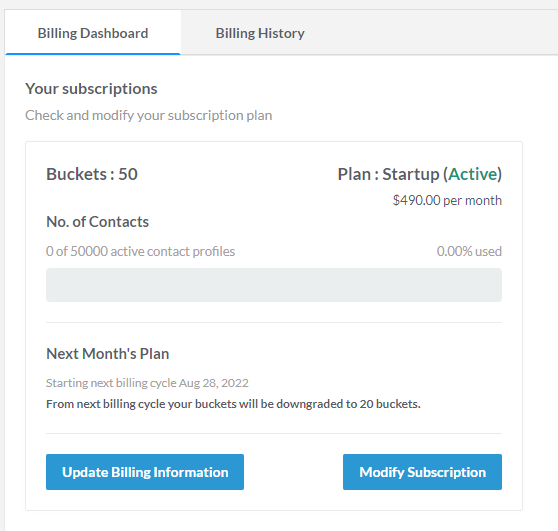Viewport: 558px width, 531px height.
Task: Click the divider above Next Month's Plan
Action: pyautogui.click(x=274, y=322)
